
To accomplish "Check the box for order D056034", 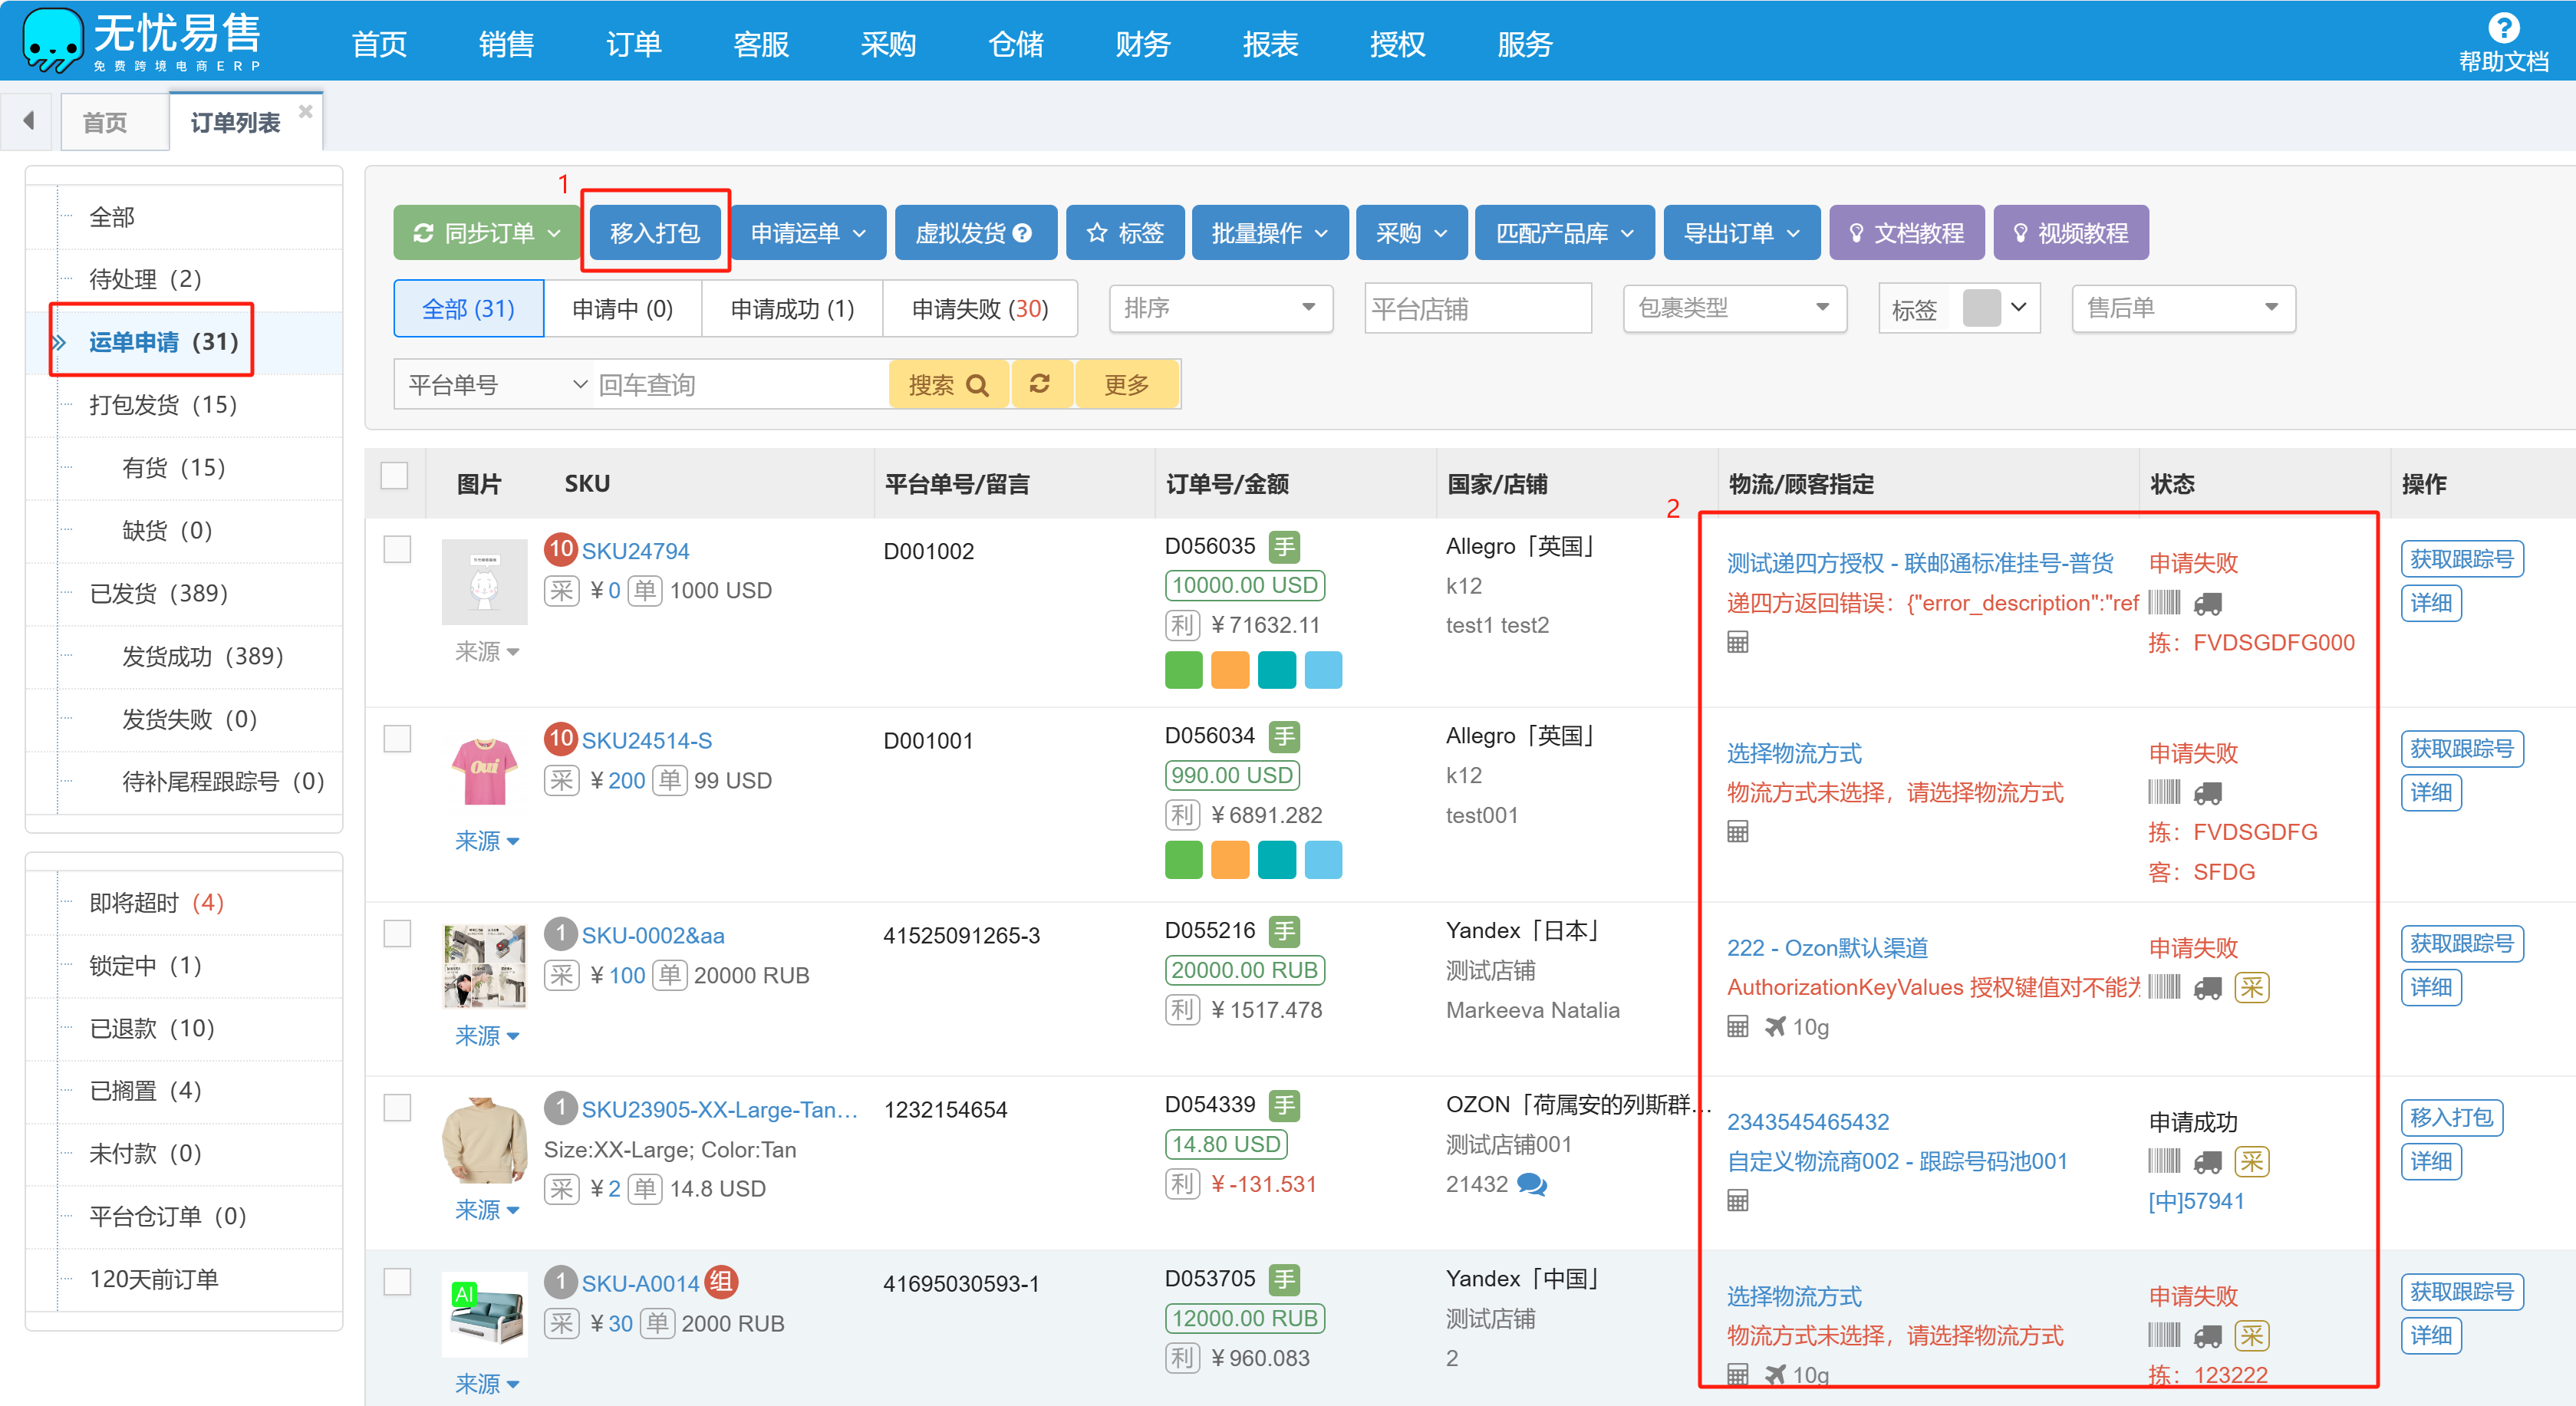I will click(x=397, y=739).
